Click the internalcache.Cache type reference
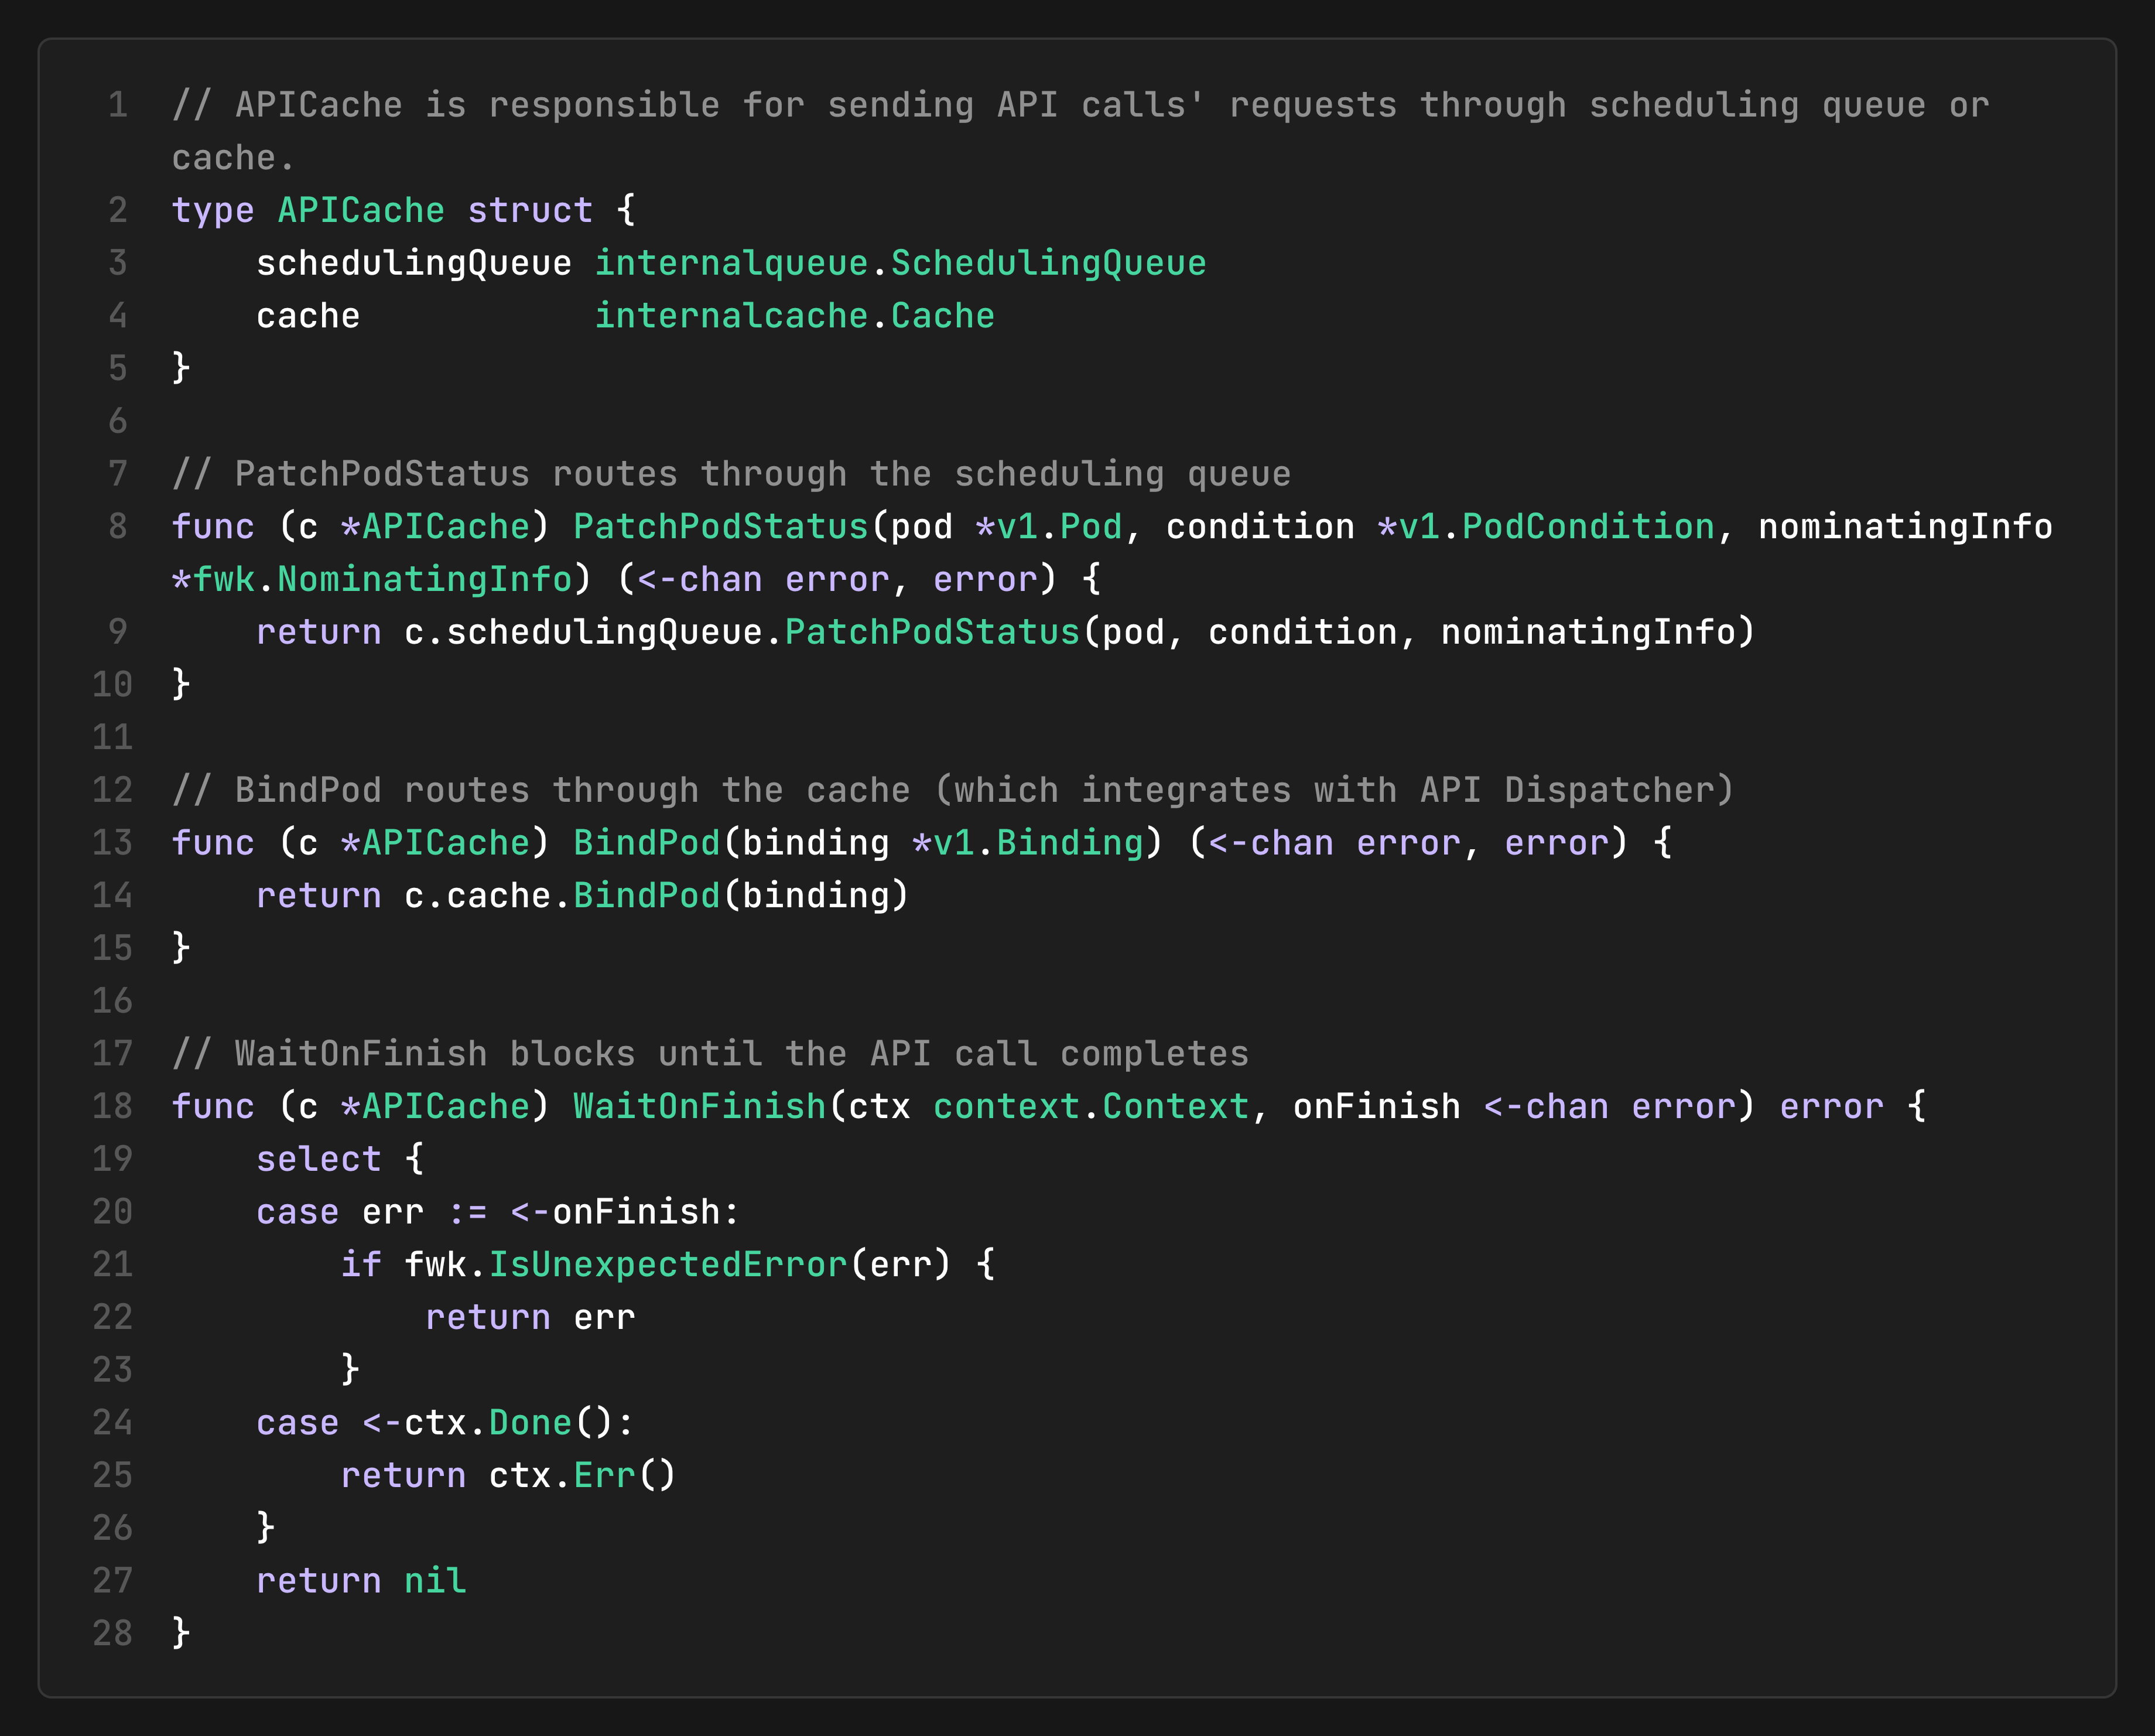This screenshot has width=2155, height=1736. 794,316
